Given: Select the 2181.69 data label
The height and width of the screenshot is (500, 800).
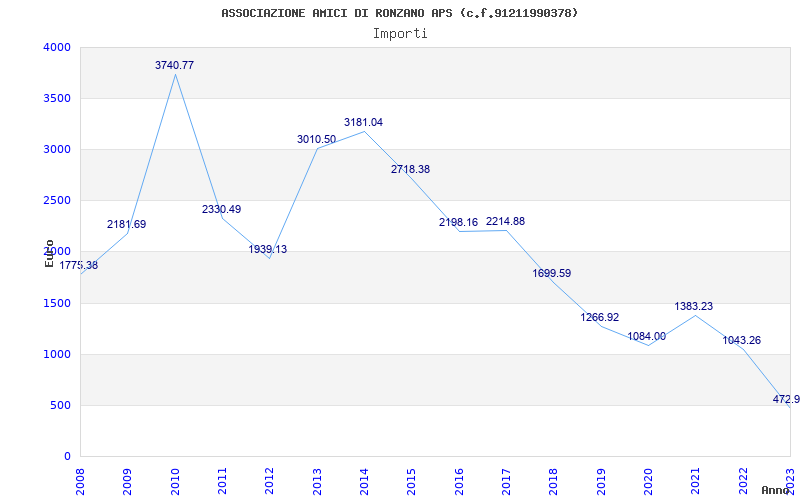Looking at the screenshot, I should pyautogui.click(x=127, y=224).
